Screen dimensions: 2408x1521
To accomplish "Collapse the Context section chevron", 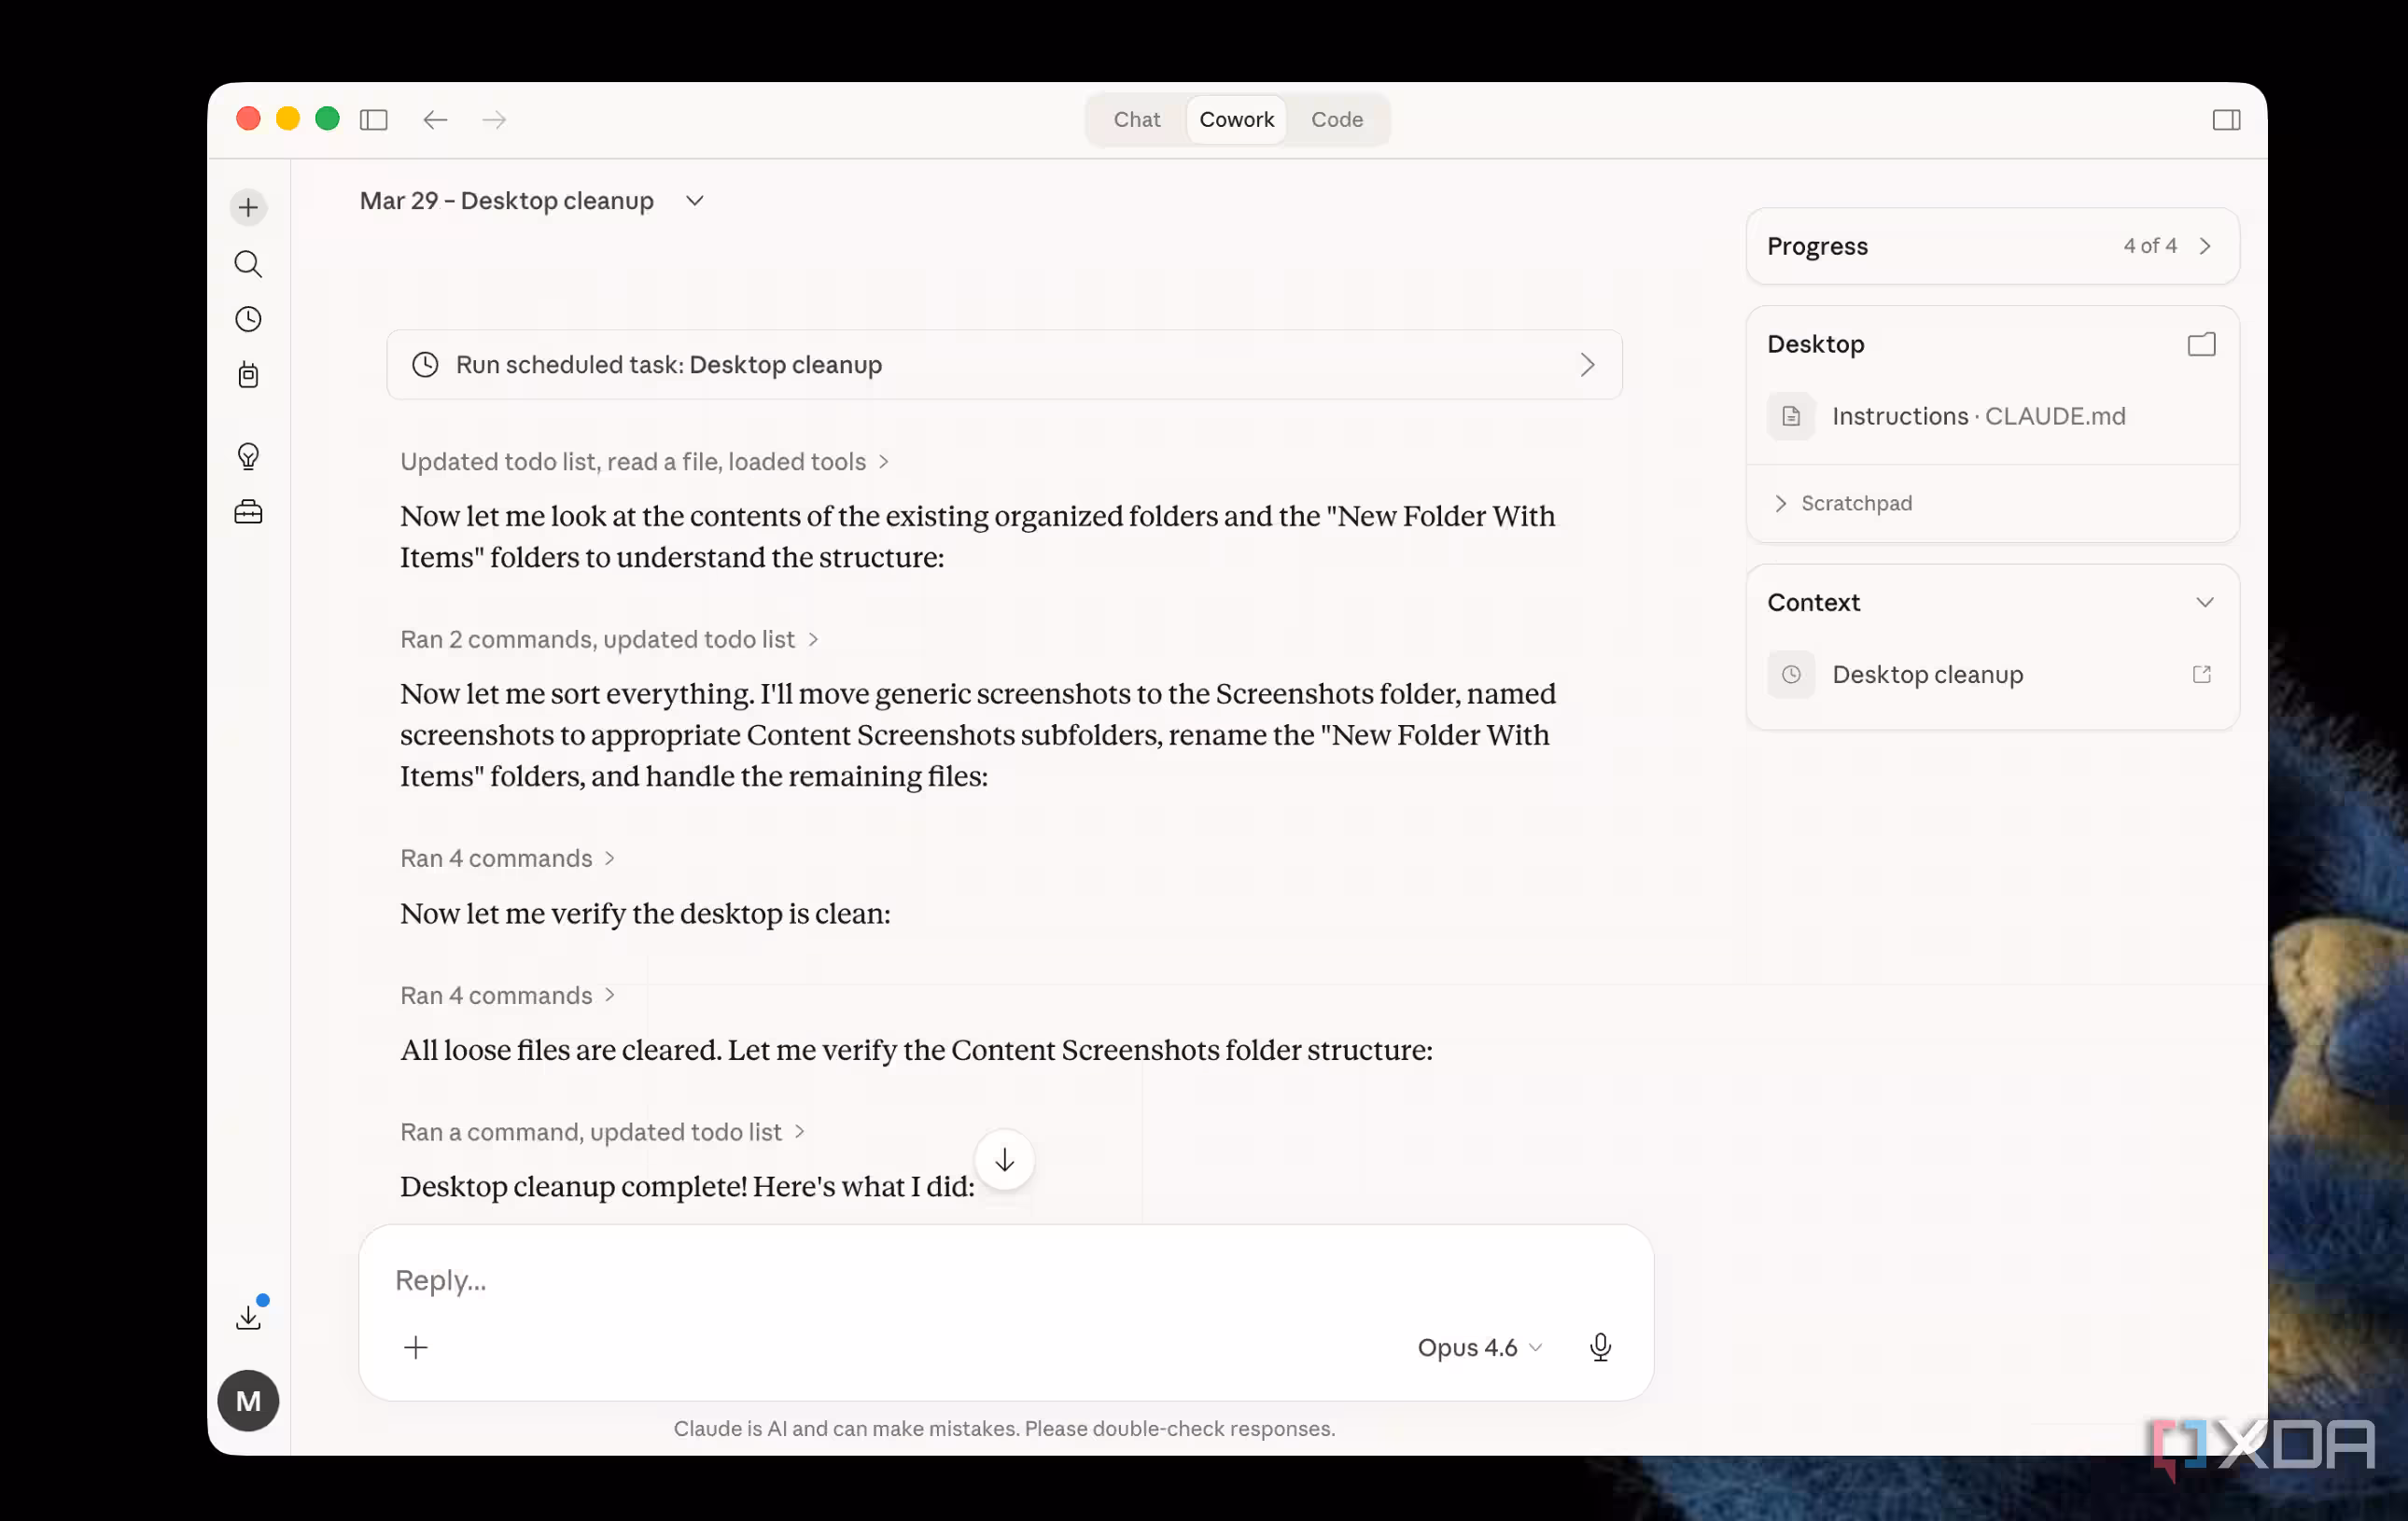I will click(x=2204, y=601).
